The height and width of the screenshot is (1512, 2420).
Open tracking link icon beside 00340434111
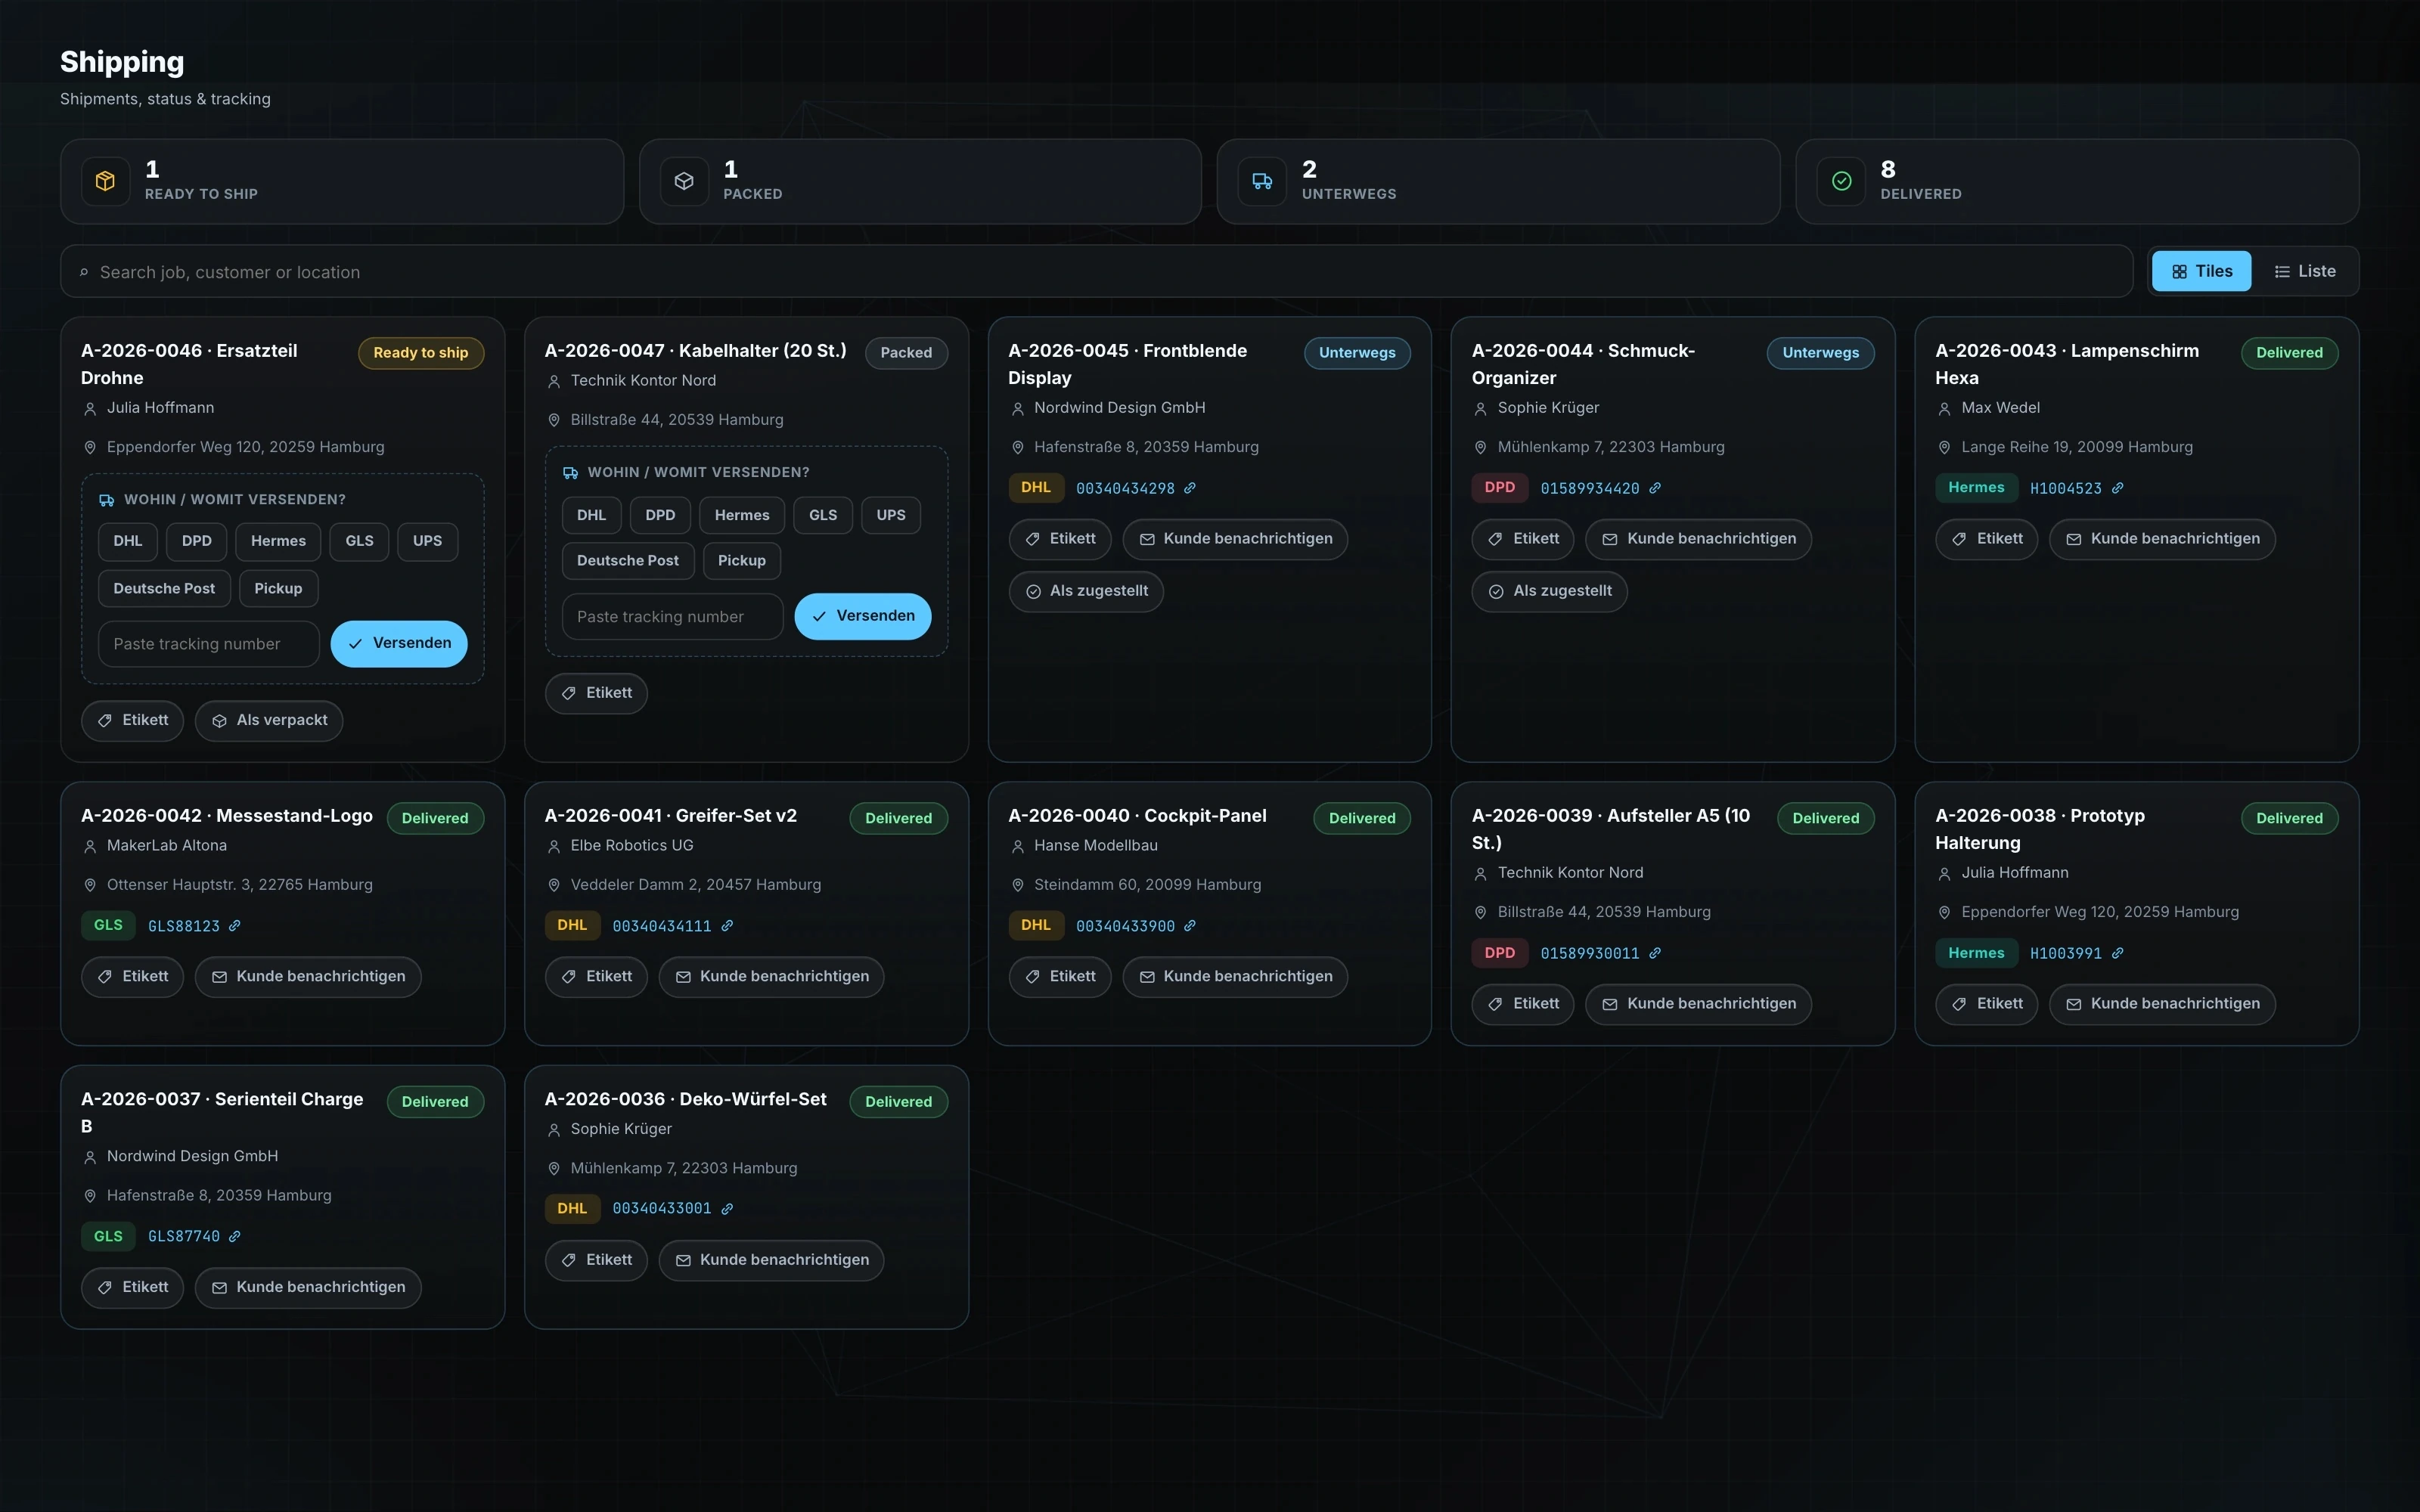[x=727, y=926]
